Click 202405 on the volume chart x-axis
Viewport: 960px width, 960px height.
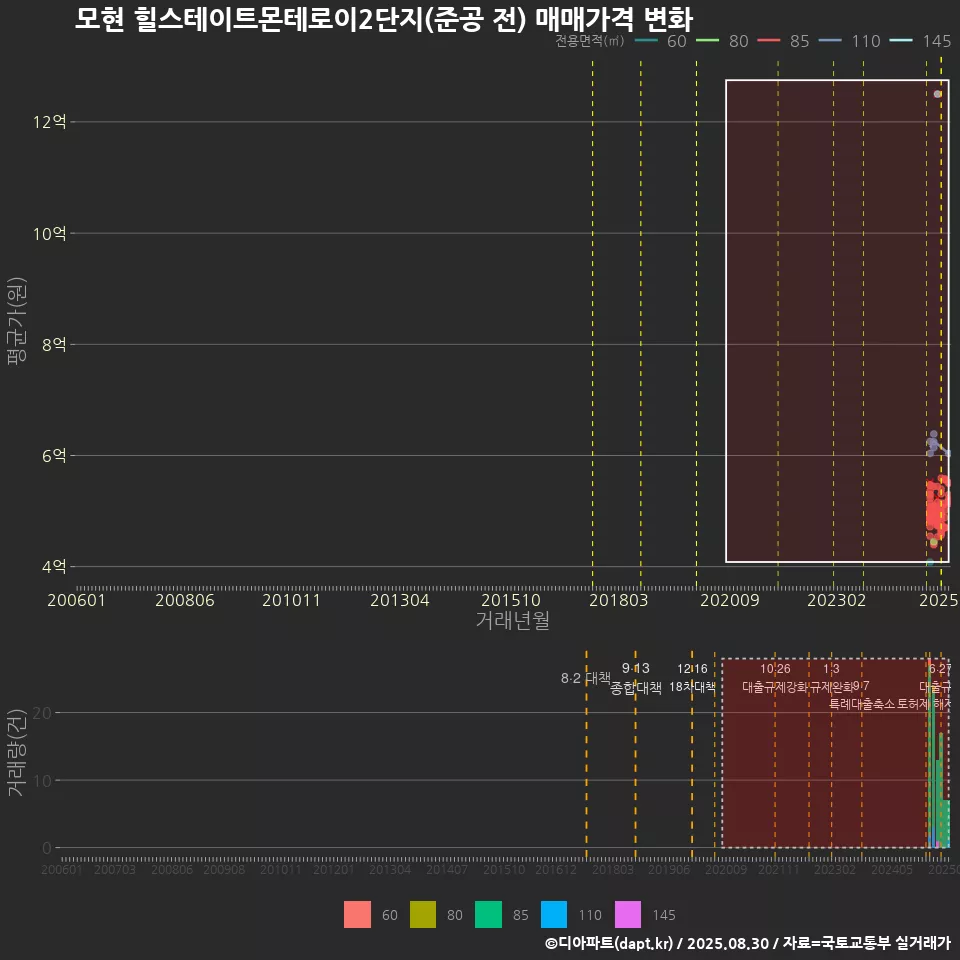click(x=892, y=869)
